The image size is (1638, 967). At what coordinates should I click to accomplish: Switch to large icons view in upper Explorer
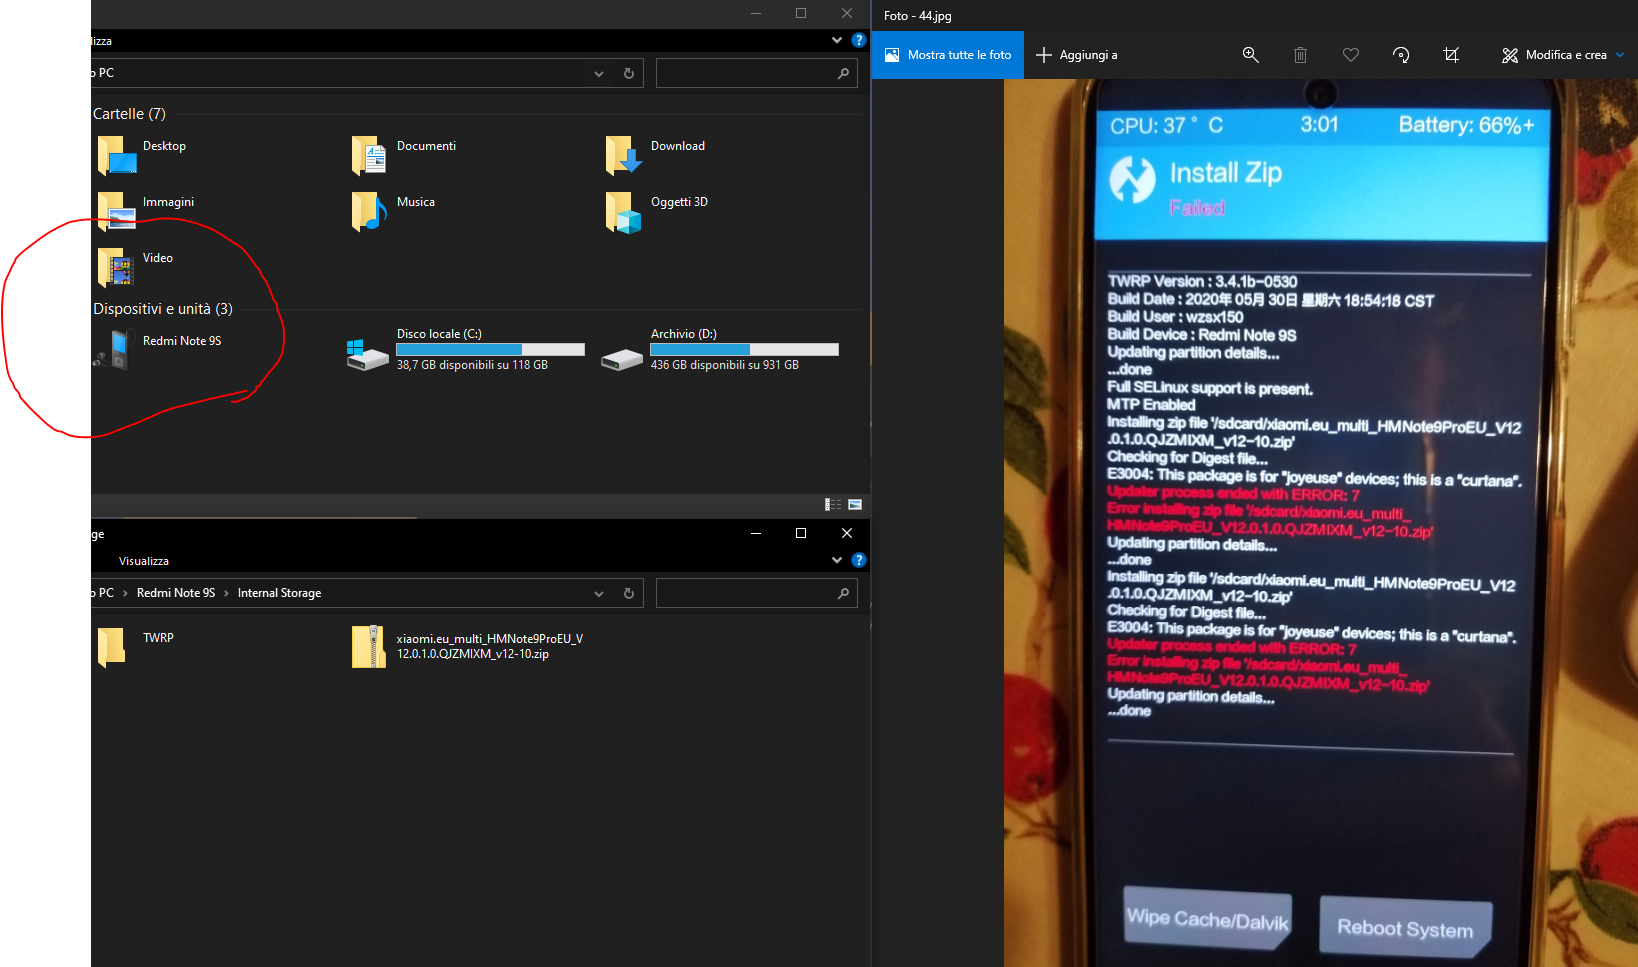[x=855, y=505]
